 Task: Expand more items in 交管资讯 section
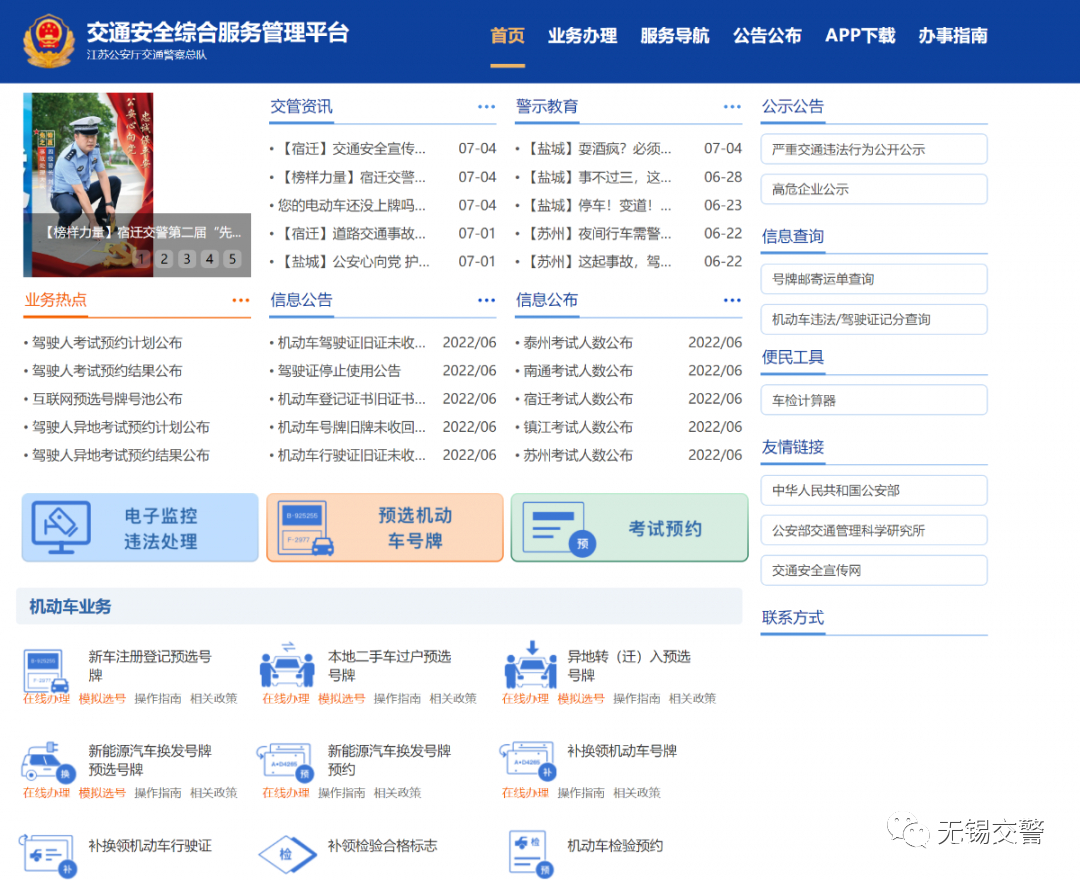point(486,107)
